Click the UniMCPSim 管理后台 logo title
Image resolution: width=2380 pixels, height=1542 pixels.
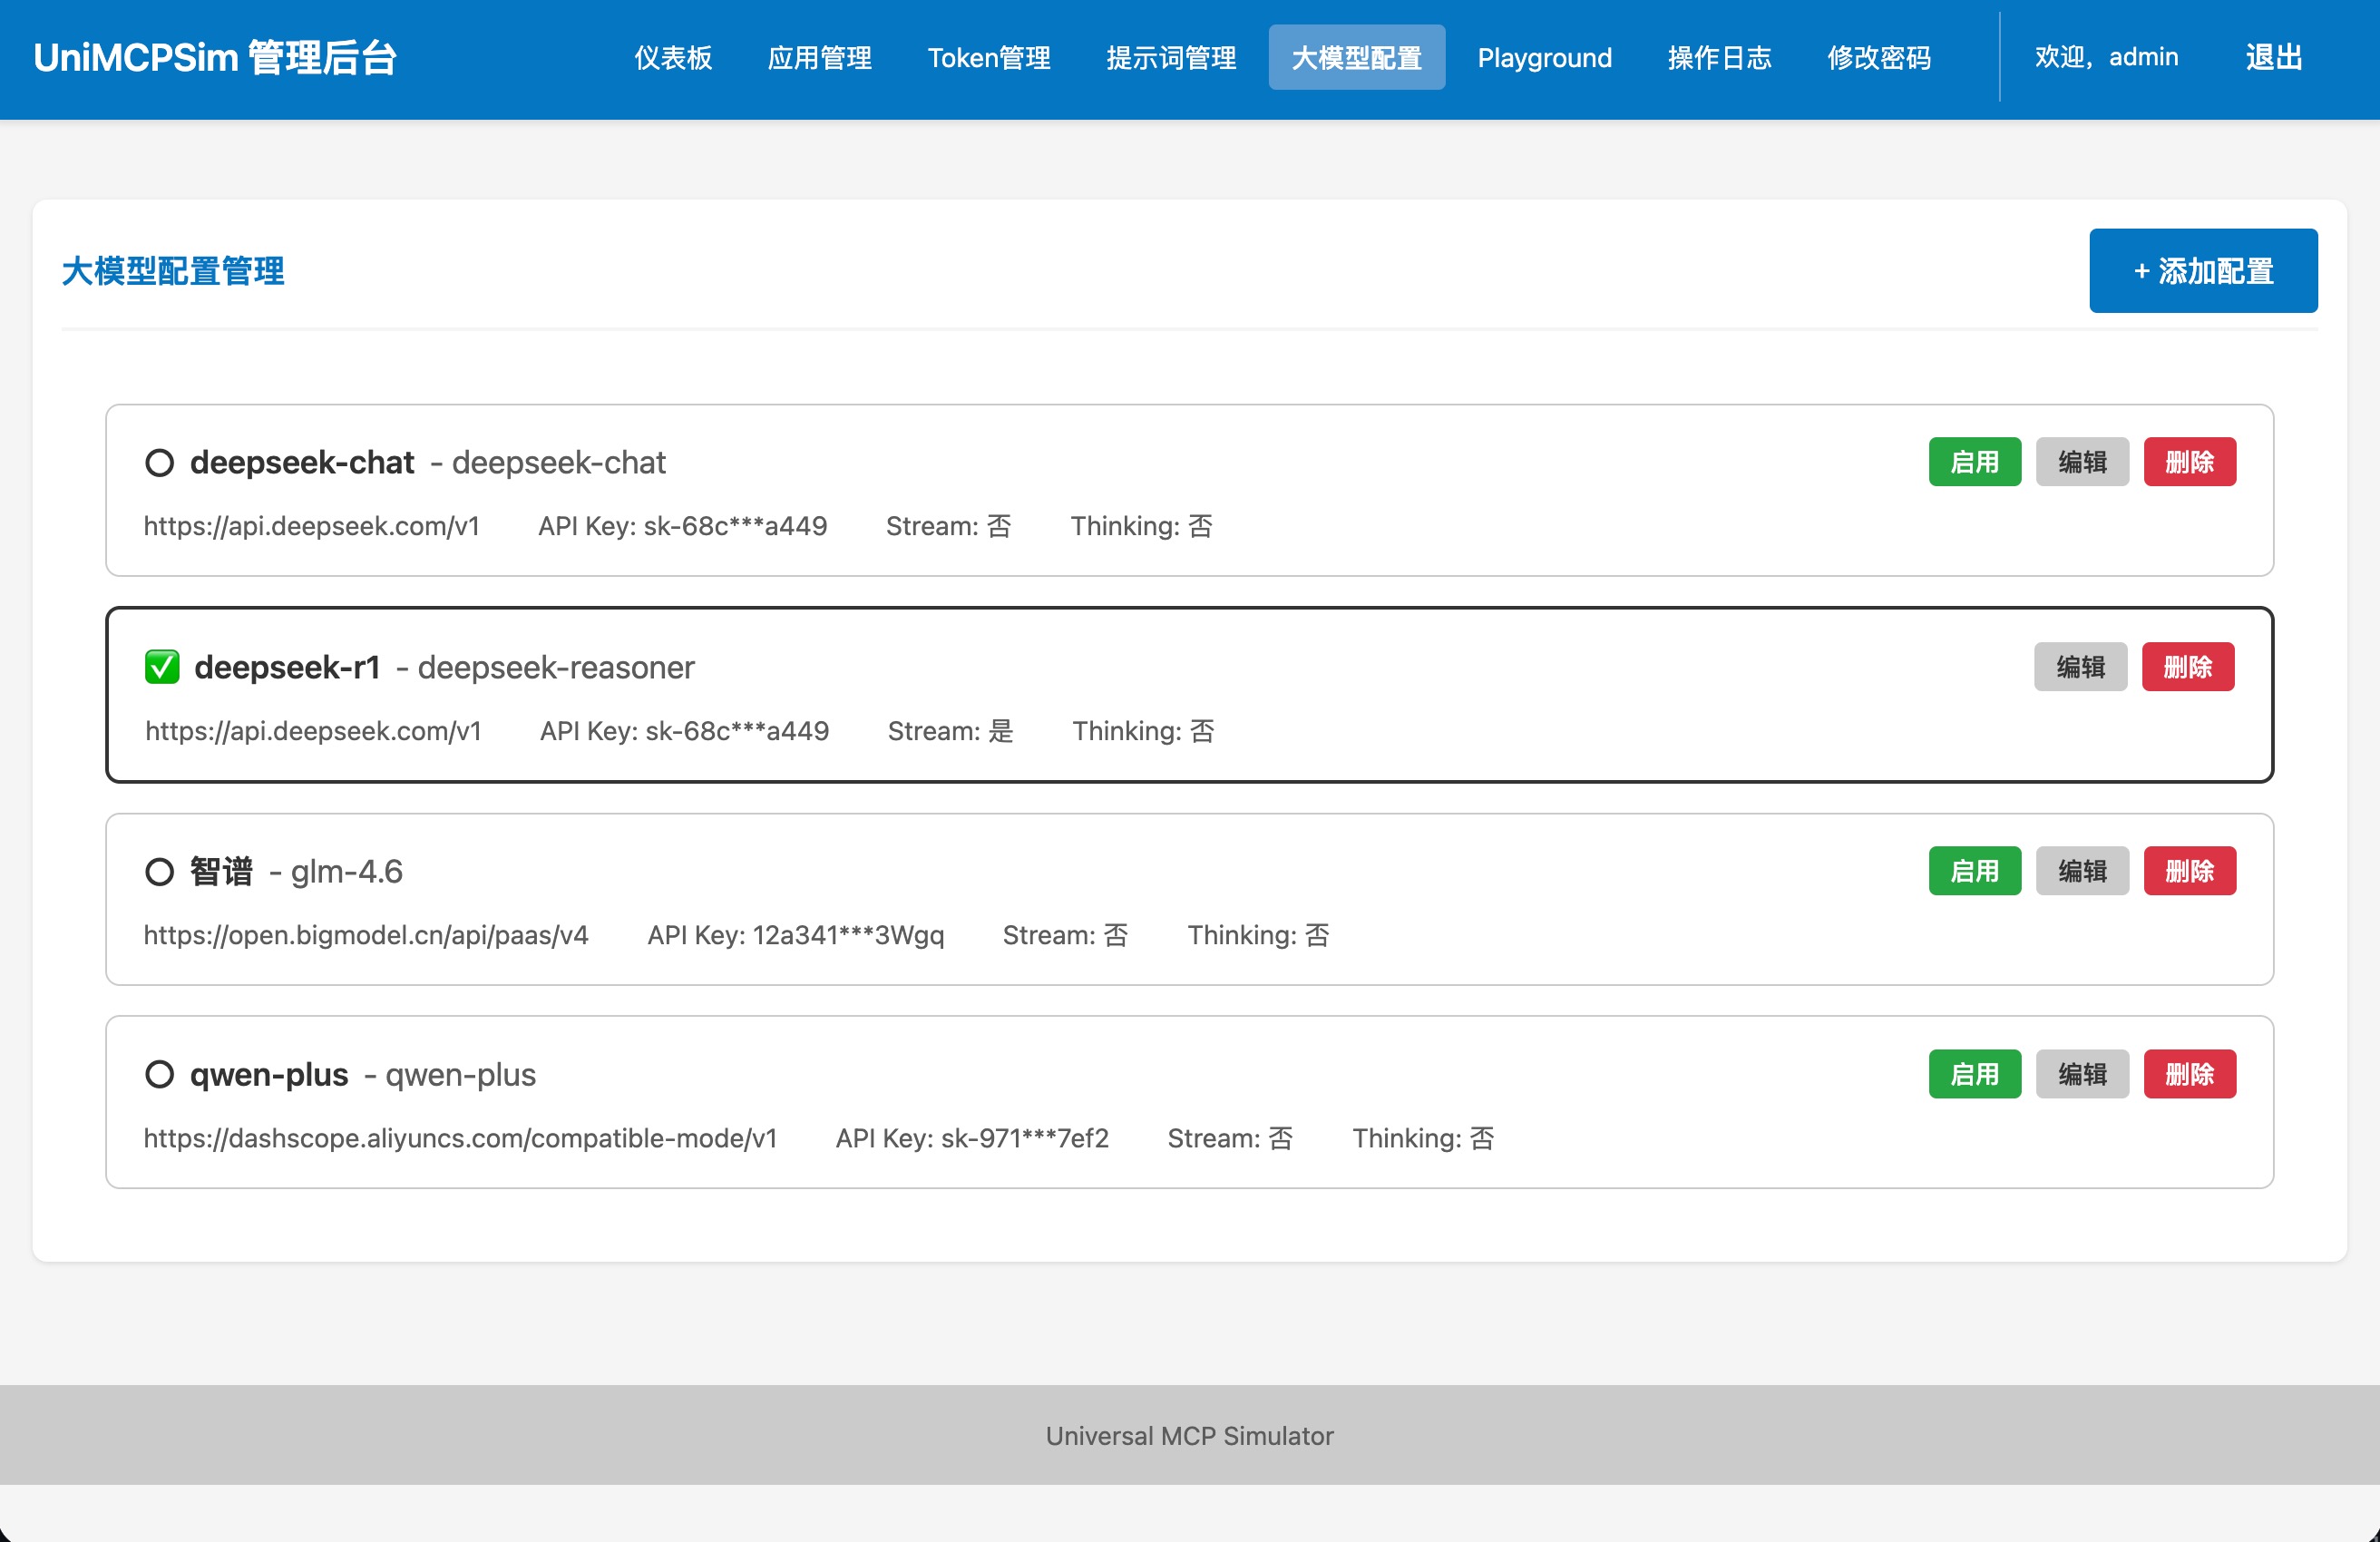215,58
